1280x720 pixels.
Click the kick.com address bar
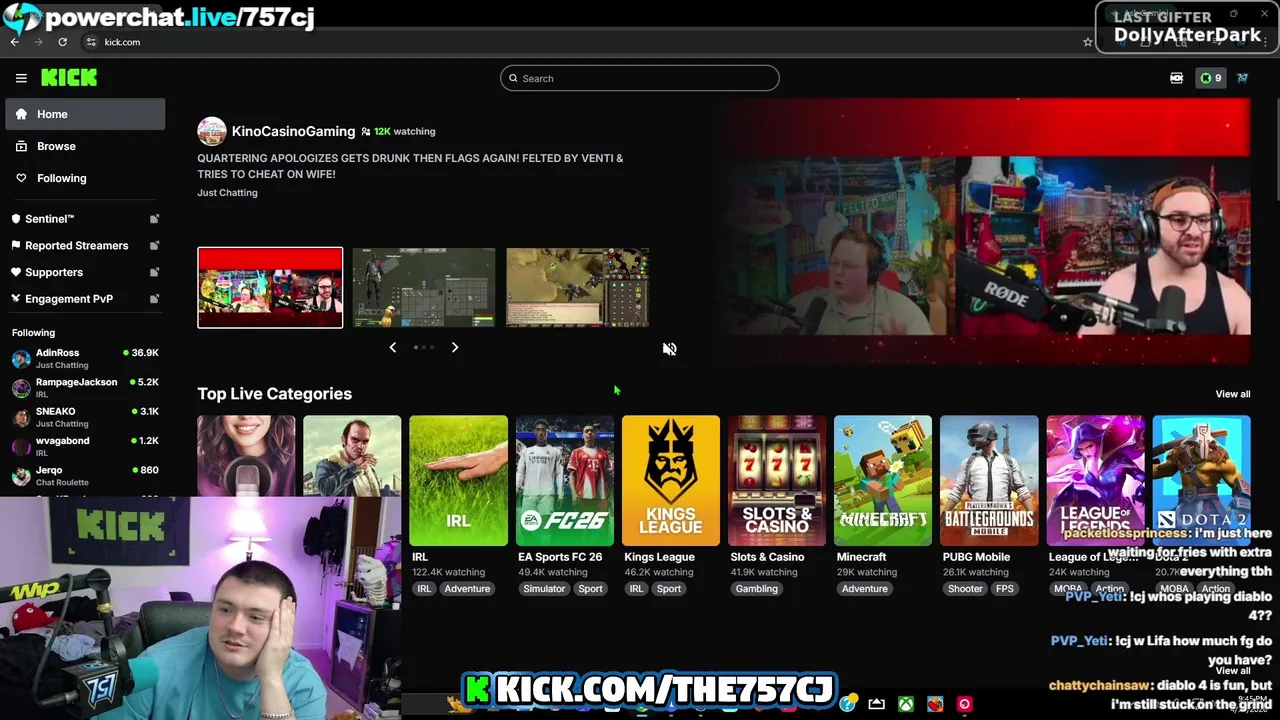[580, 42]
